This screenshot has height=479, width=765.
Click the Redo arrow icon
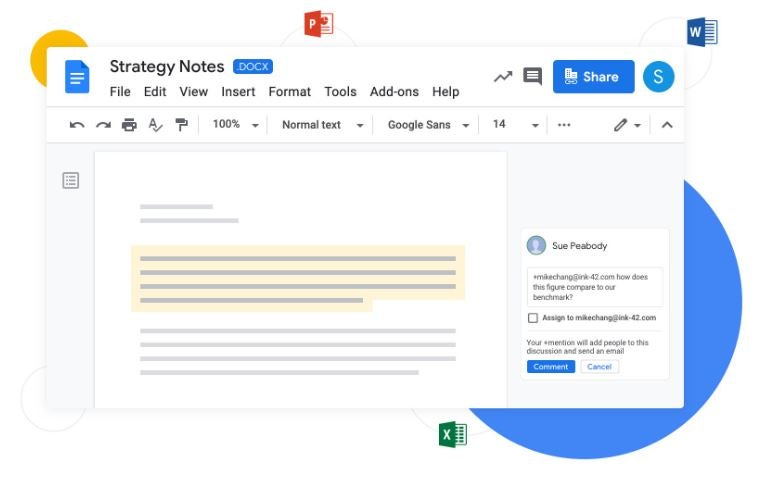[x=103, y=125]
